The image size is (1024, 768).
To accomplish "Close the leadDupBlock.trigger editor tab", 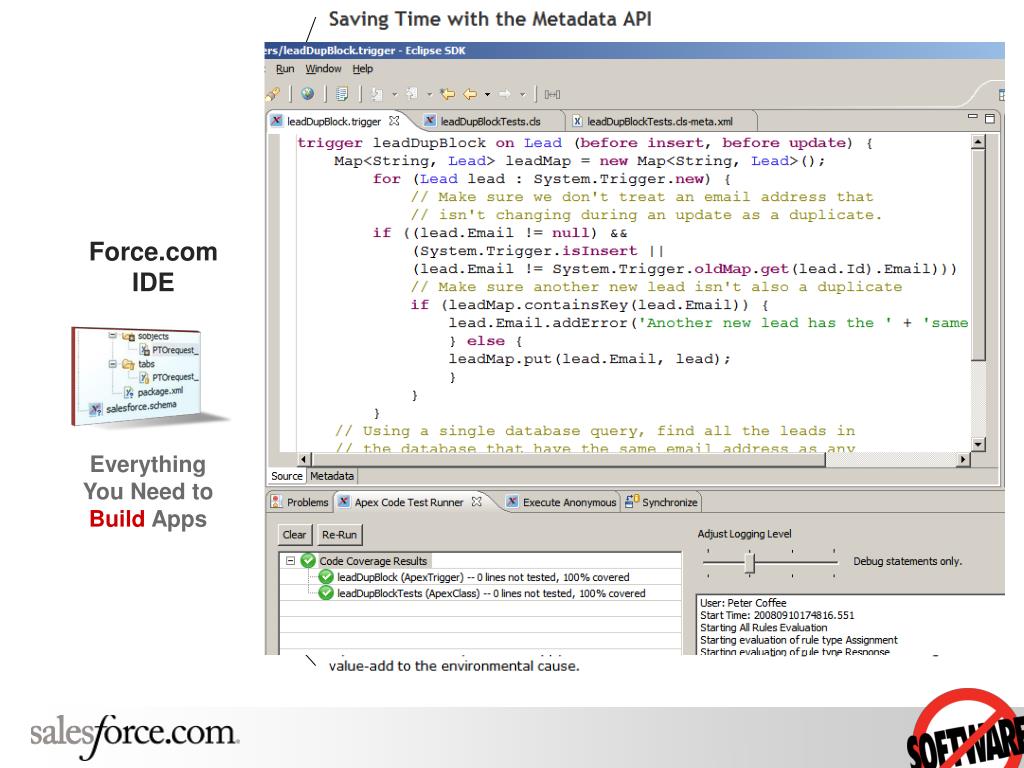I will click(394, 121).
